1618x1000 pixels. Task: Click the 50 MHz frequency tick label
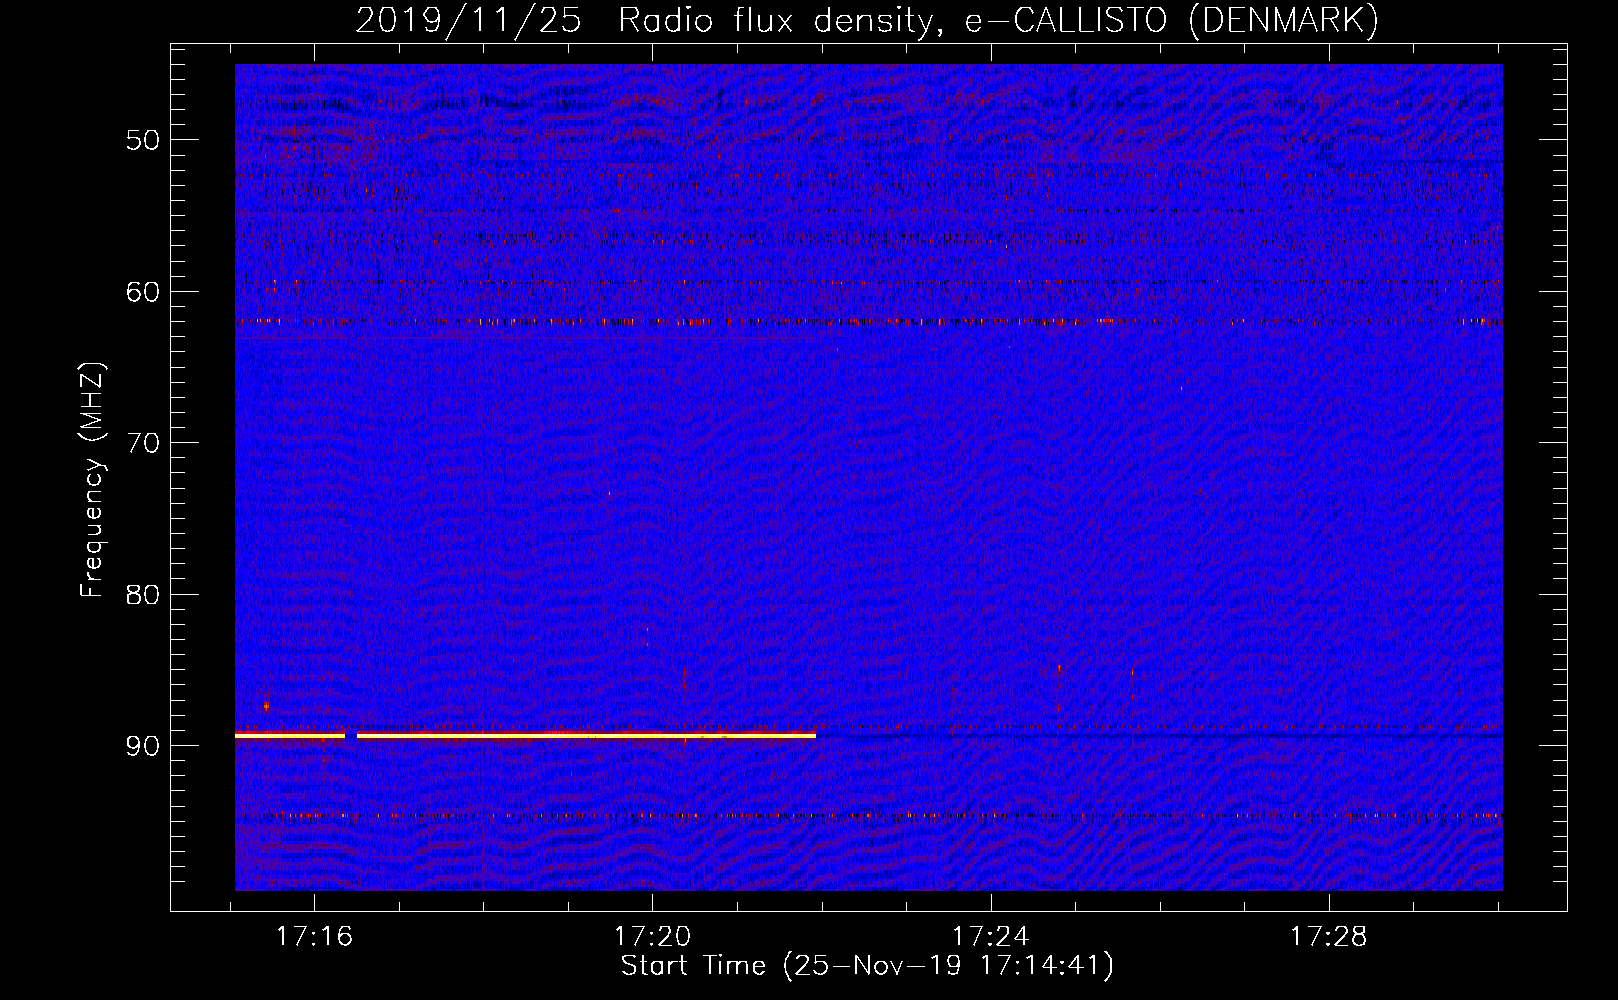point(143,140)
